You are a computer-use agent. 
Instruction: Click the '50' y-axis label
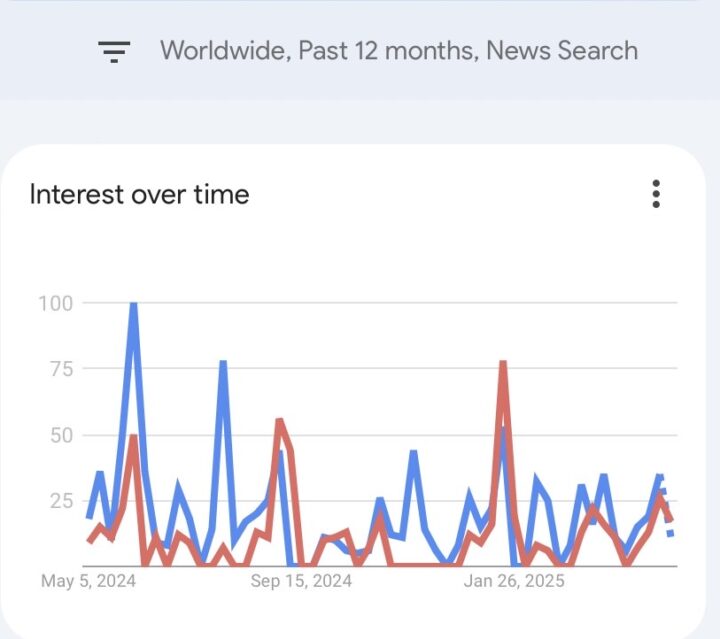pyautogui.click(x=63, y=434)
